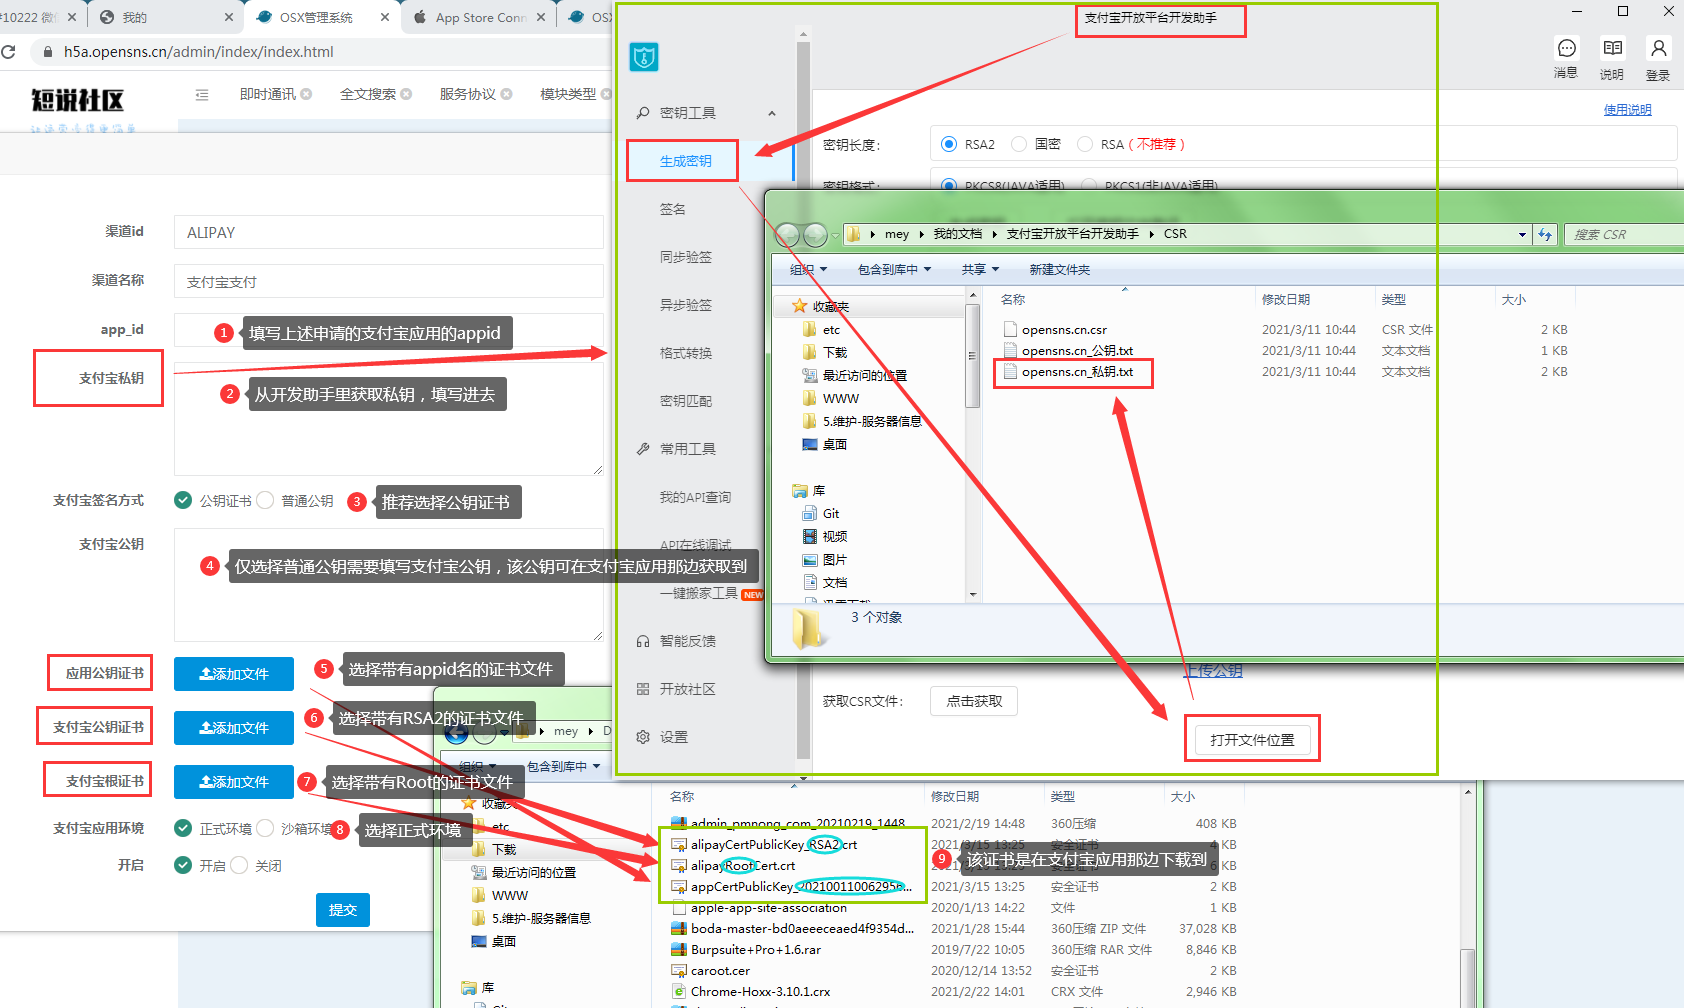
Task: Select the 国密 key length option
Action: coord(1019,144)
